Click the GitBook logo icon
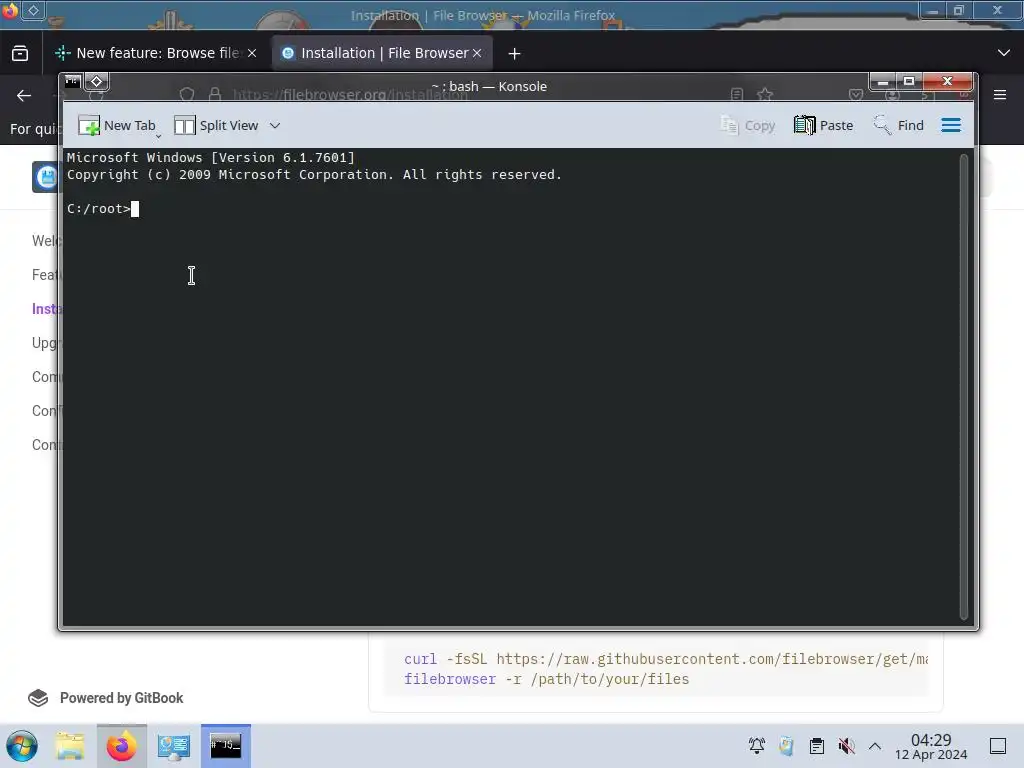The height and width of the screenshot is (768, 1024). 38,698
